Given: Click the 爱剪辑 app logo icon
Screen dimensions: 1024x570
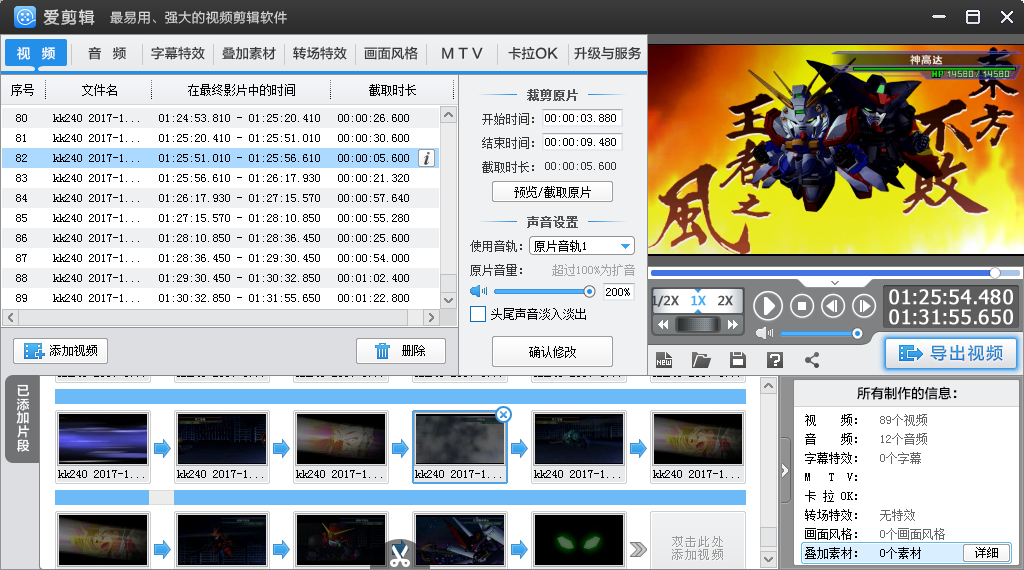Looking at the screenshot, I should 25,17.
